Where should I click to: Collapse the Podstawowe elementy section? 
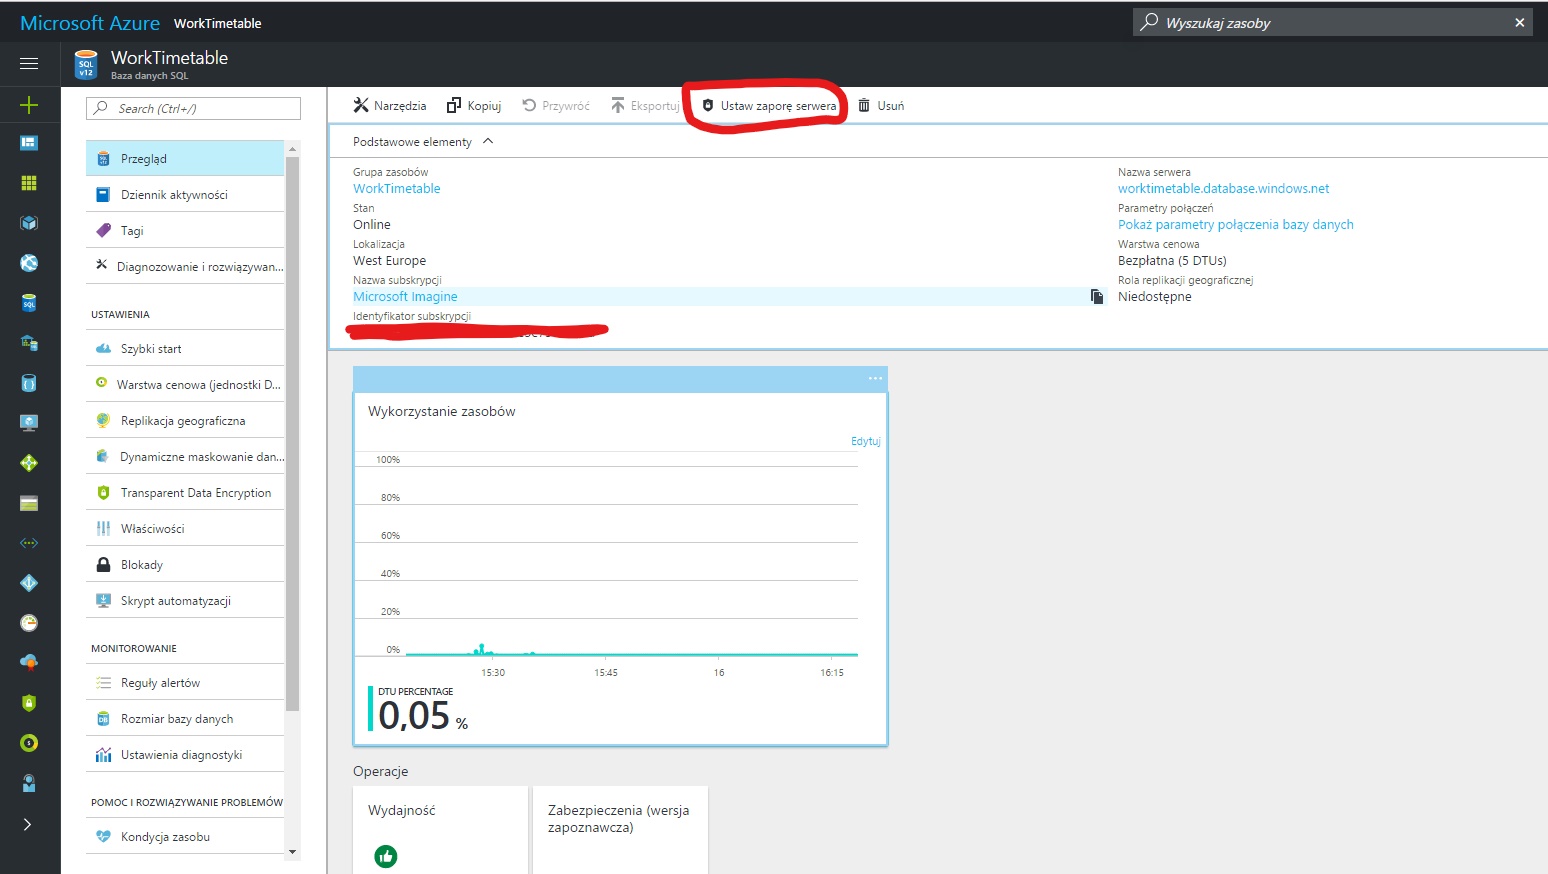(488, 142)
